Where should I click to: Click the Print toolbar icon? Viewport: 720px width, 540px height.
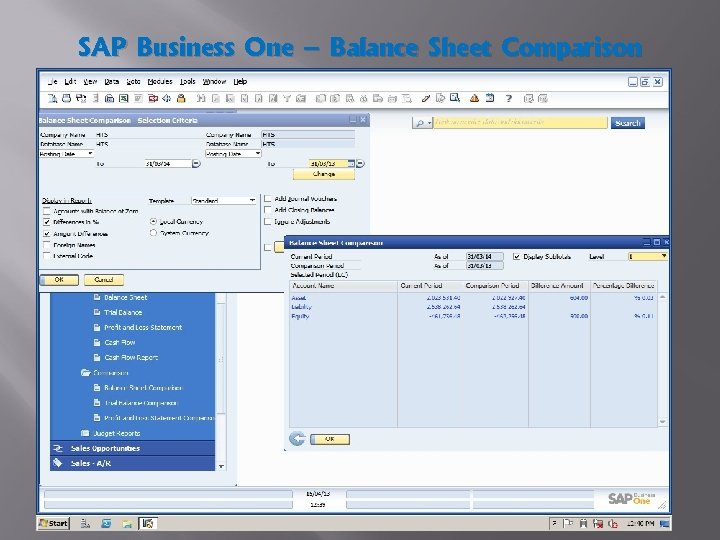point(67,98)
